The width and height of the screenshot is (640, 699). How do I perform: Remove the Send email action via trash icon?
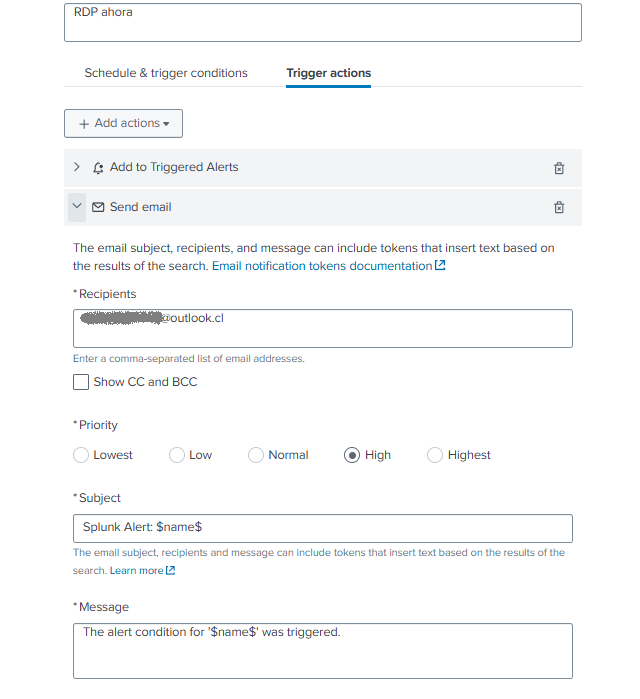(x=559, y=207)
